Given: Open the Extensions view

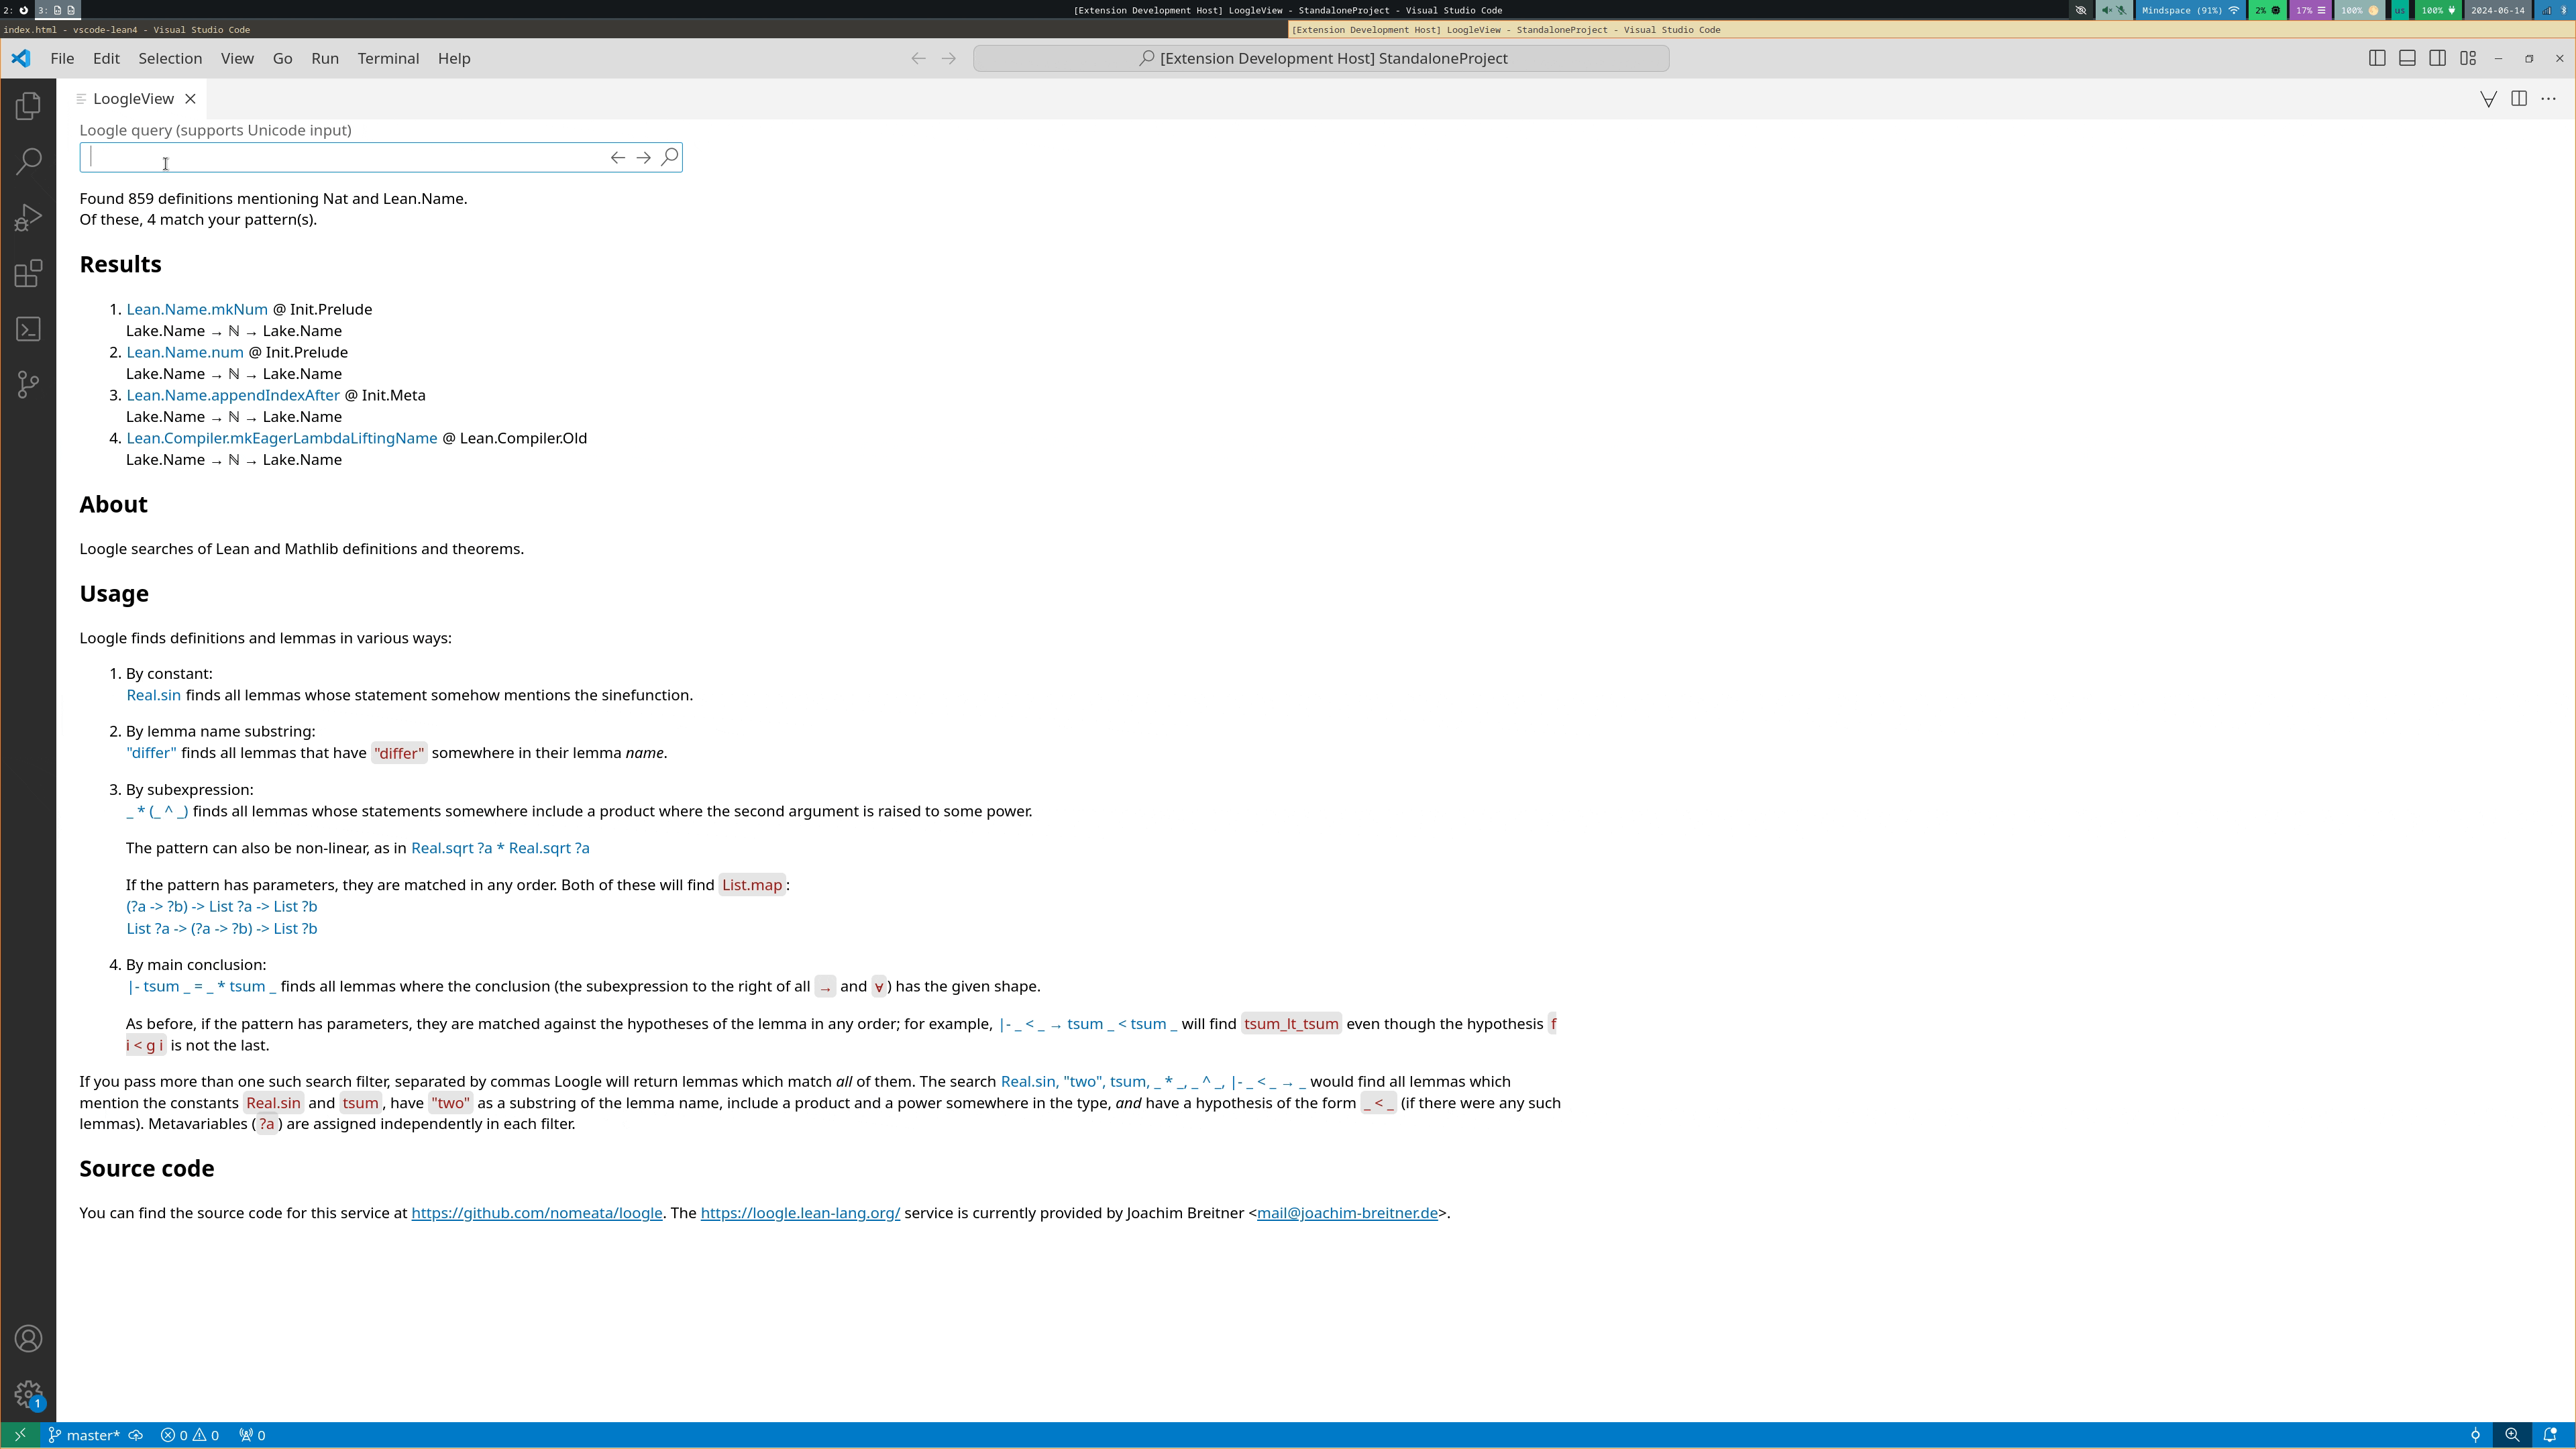Looking at the screenshot, I should click(28, 273).
